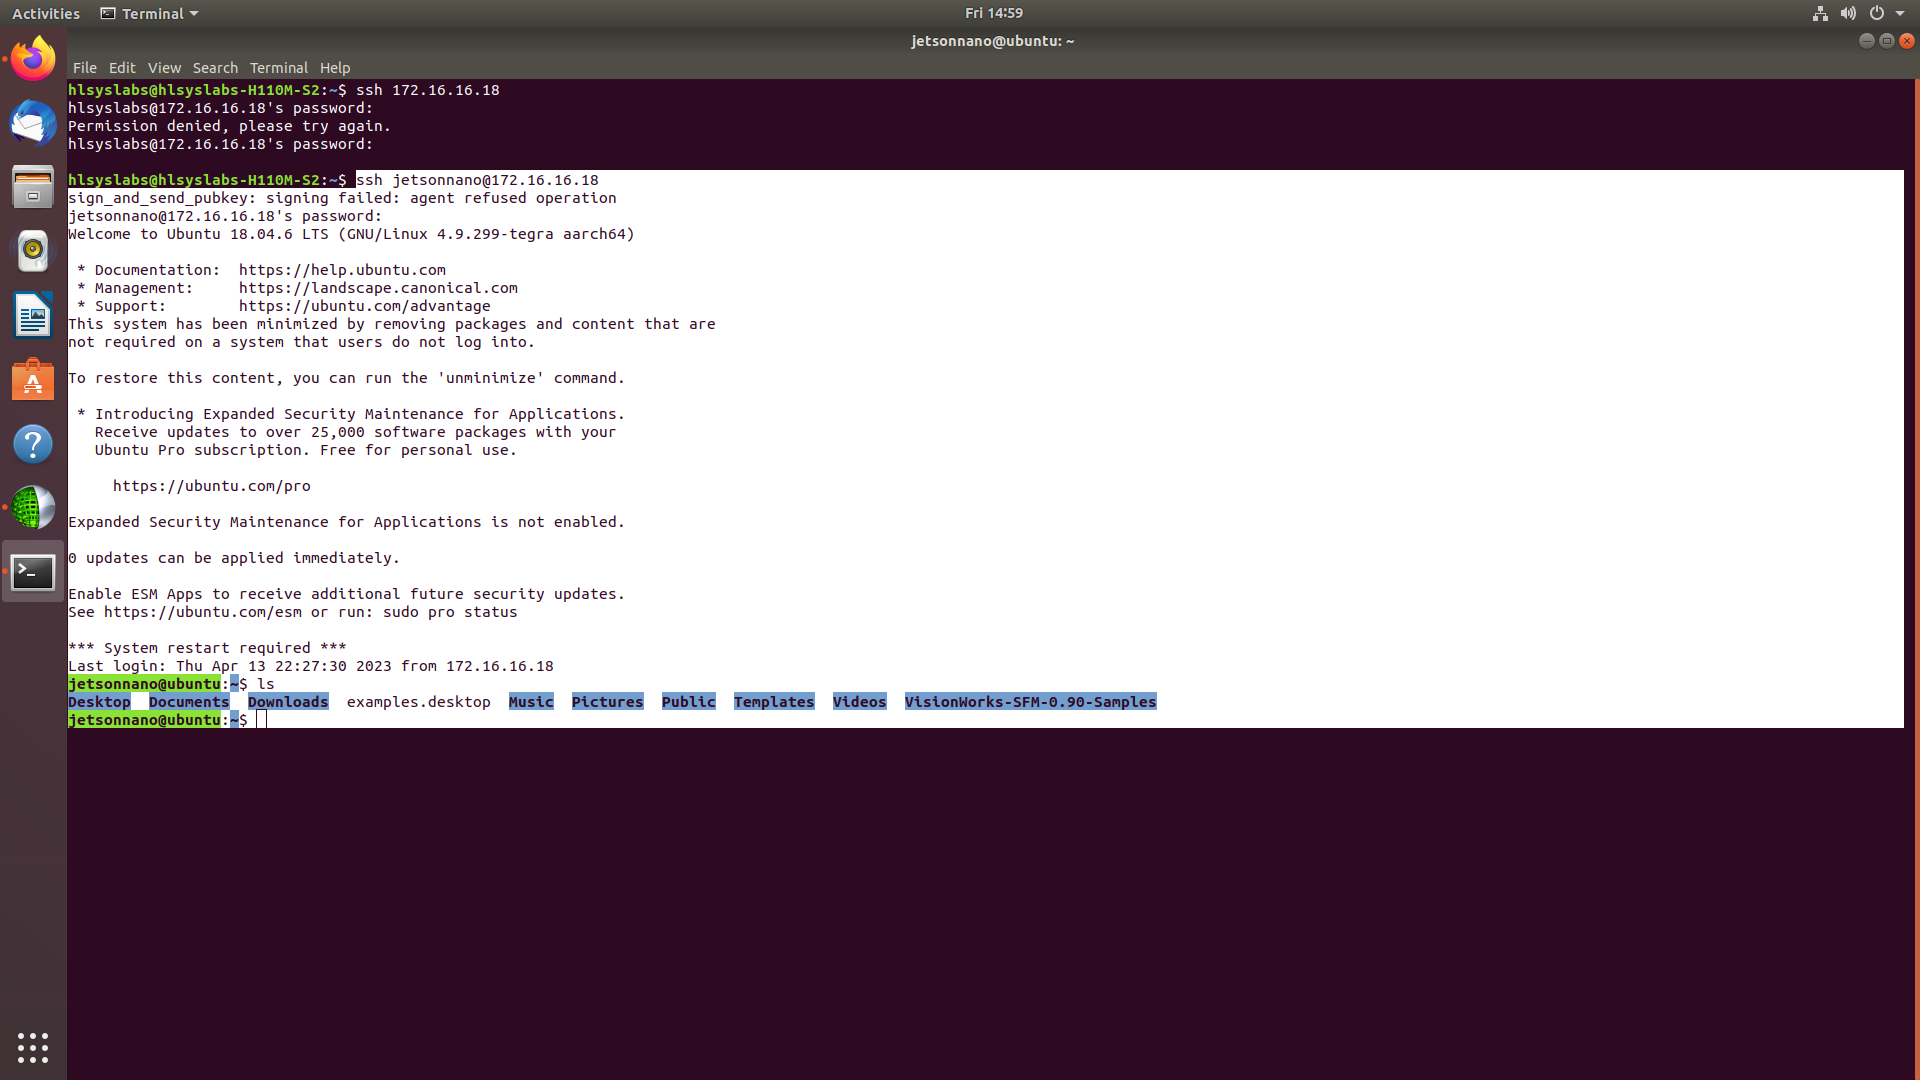The height and width of the screenshot is (1080, 1920).
Task: Click the https://ubuntu.com/pro link
Action: pyautogui.click(x=211, y=486)
